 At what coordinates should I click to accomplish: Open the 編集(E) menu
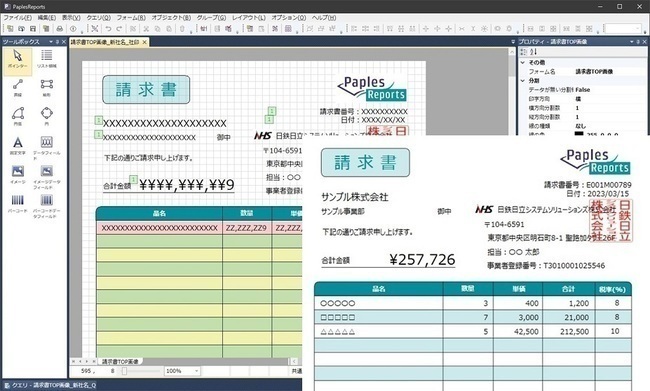click(46, 18)
